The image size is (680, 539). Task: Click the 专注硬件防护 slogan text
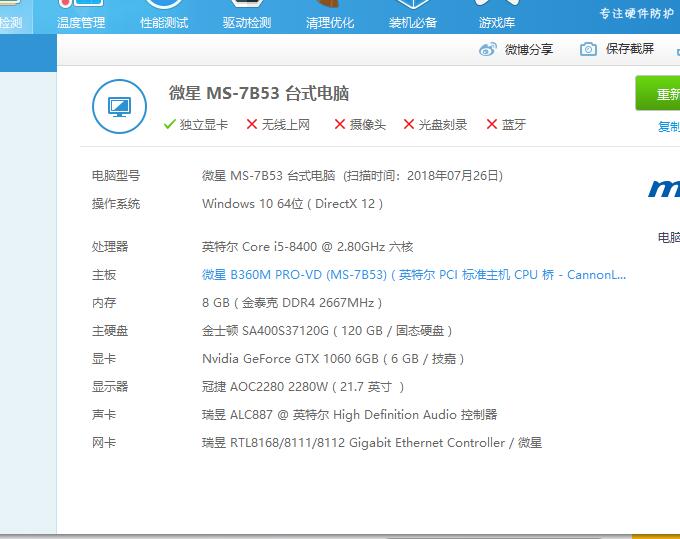pyautogui.click(x=637, y=13)
